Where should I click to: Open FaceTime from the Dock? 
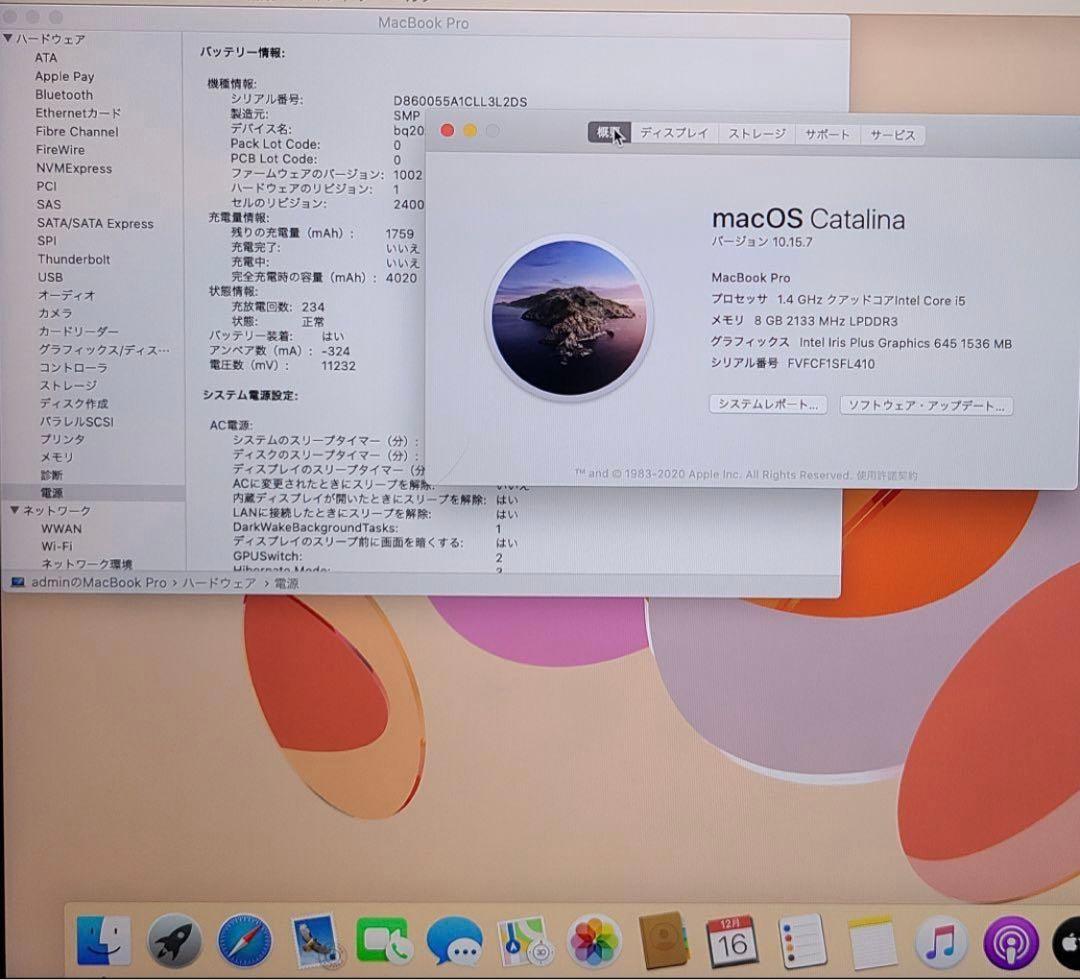(x=384, y=940)
